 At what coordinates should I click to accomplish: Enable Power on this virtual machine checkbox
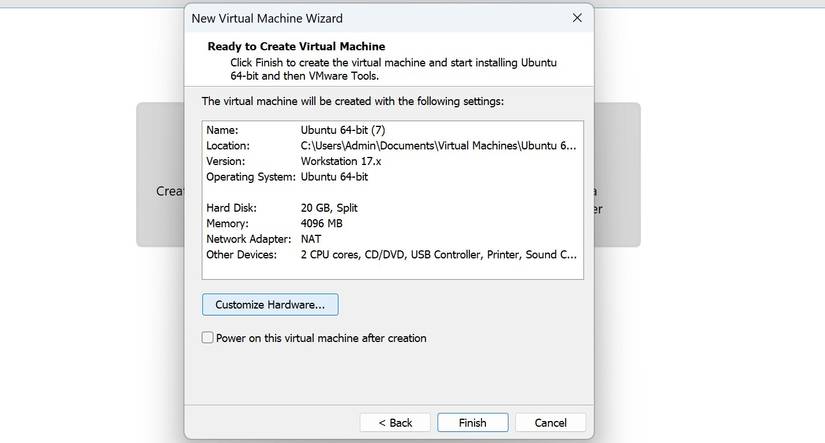point(208,338)
